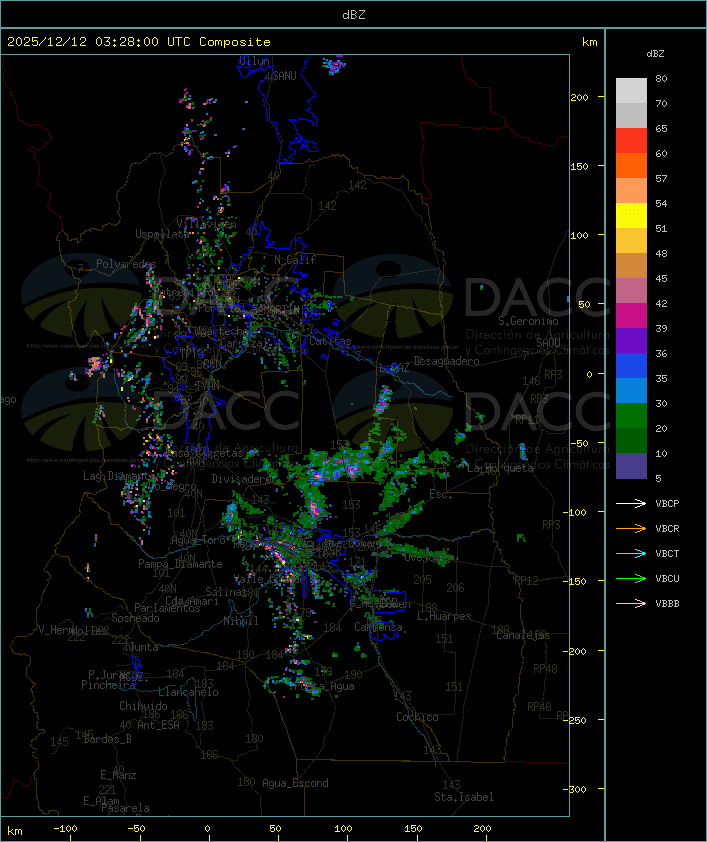Click the 'Parlamentos' map label
Viewport: 707px width, 842px height.
167,608
